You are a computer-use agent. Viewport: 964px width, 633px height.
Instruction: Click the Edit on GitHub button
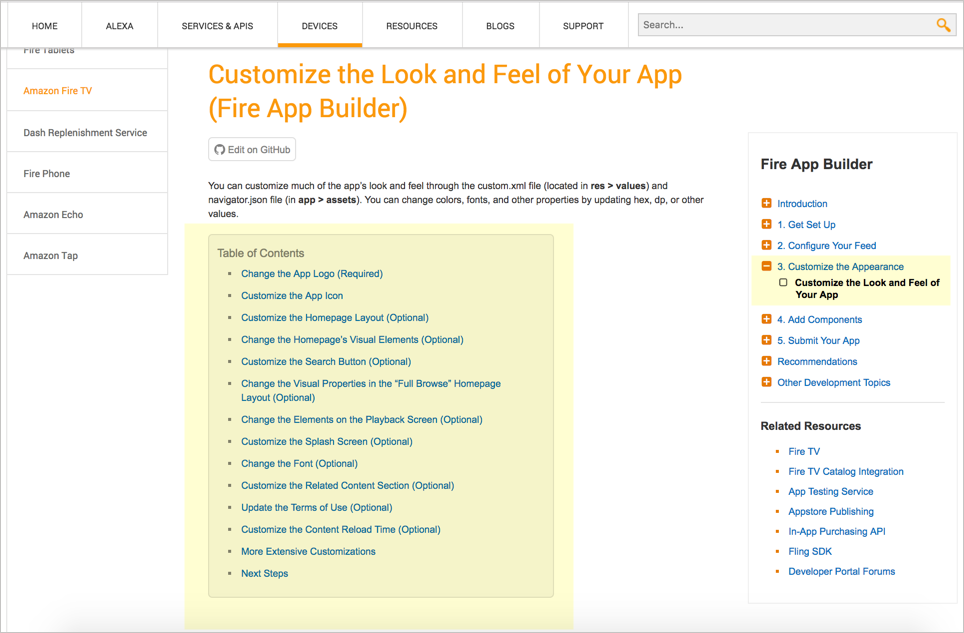click(252, 149)
